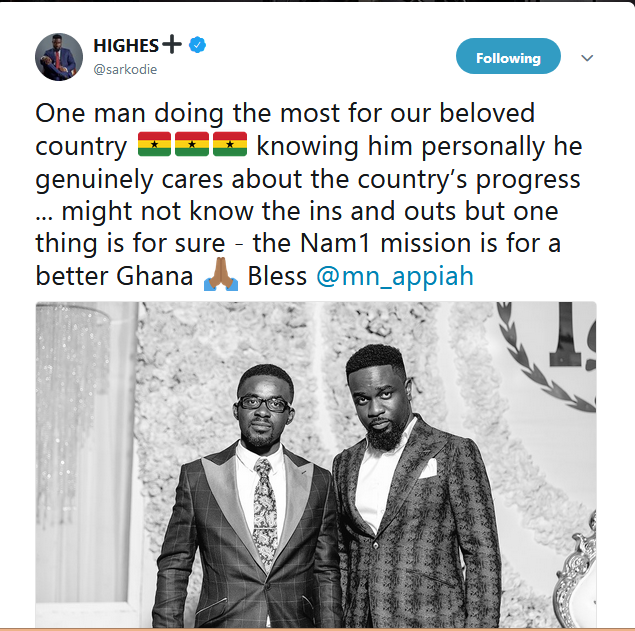Open the @mn_appiah mention
The height and width of the screenshot is (631, 635).
pyautogui.click(x=395, y=277)
